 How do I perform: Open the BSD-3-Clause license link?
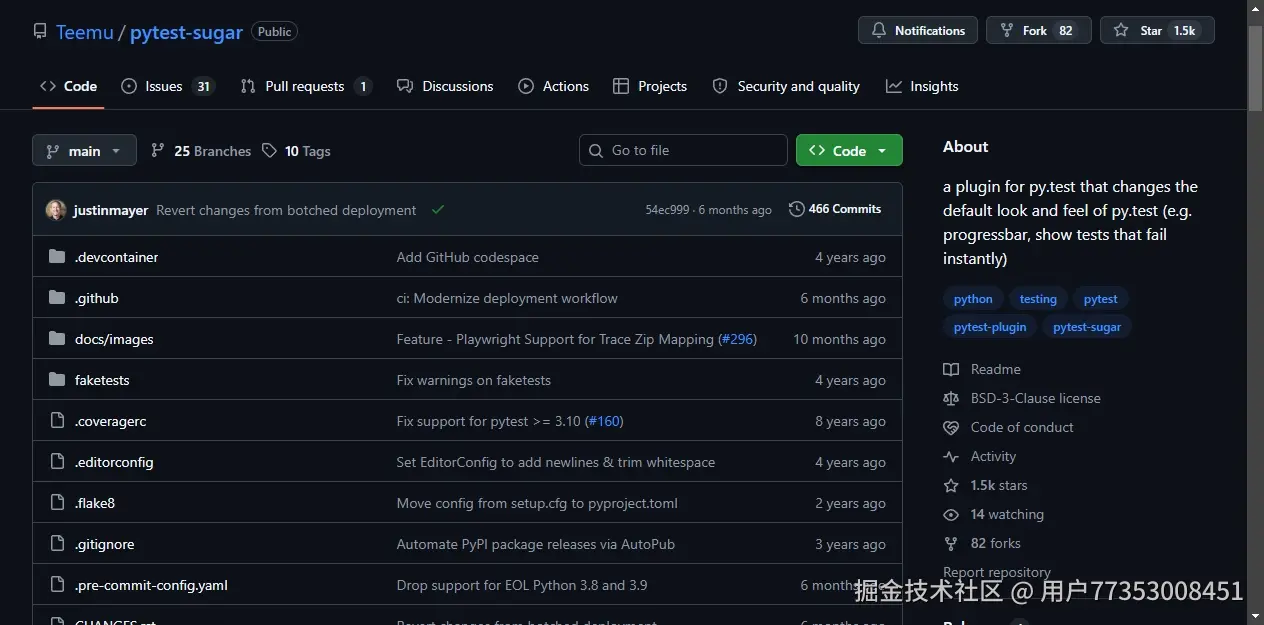pyautogui.click(x=1022, y=398)
